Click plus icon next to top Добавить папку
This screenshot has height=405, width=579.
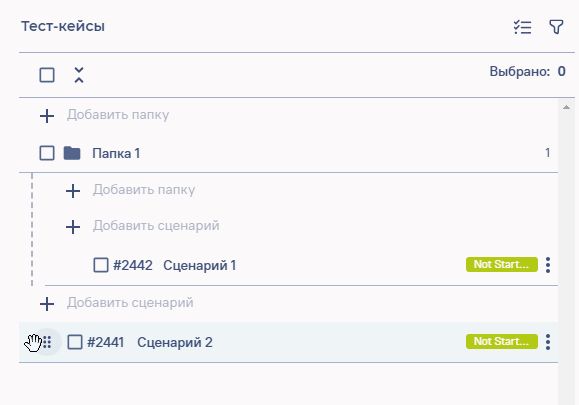click(x=47, y=116)
